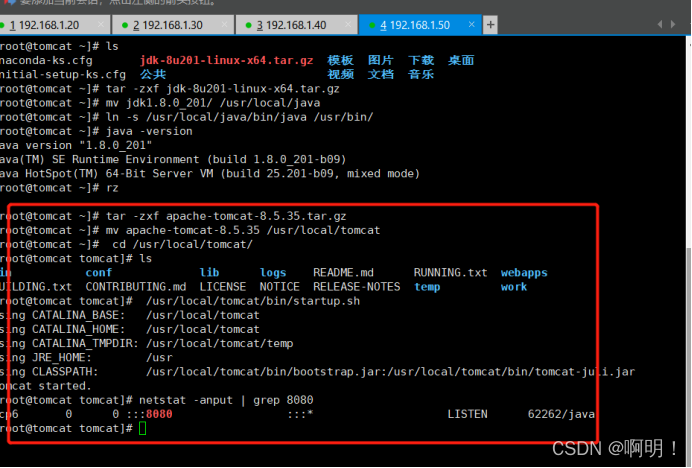This screenshot has width=692, height=468.
Task: Click the '桌面' directory name
Action: [461, 60]
